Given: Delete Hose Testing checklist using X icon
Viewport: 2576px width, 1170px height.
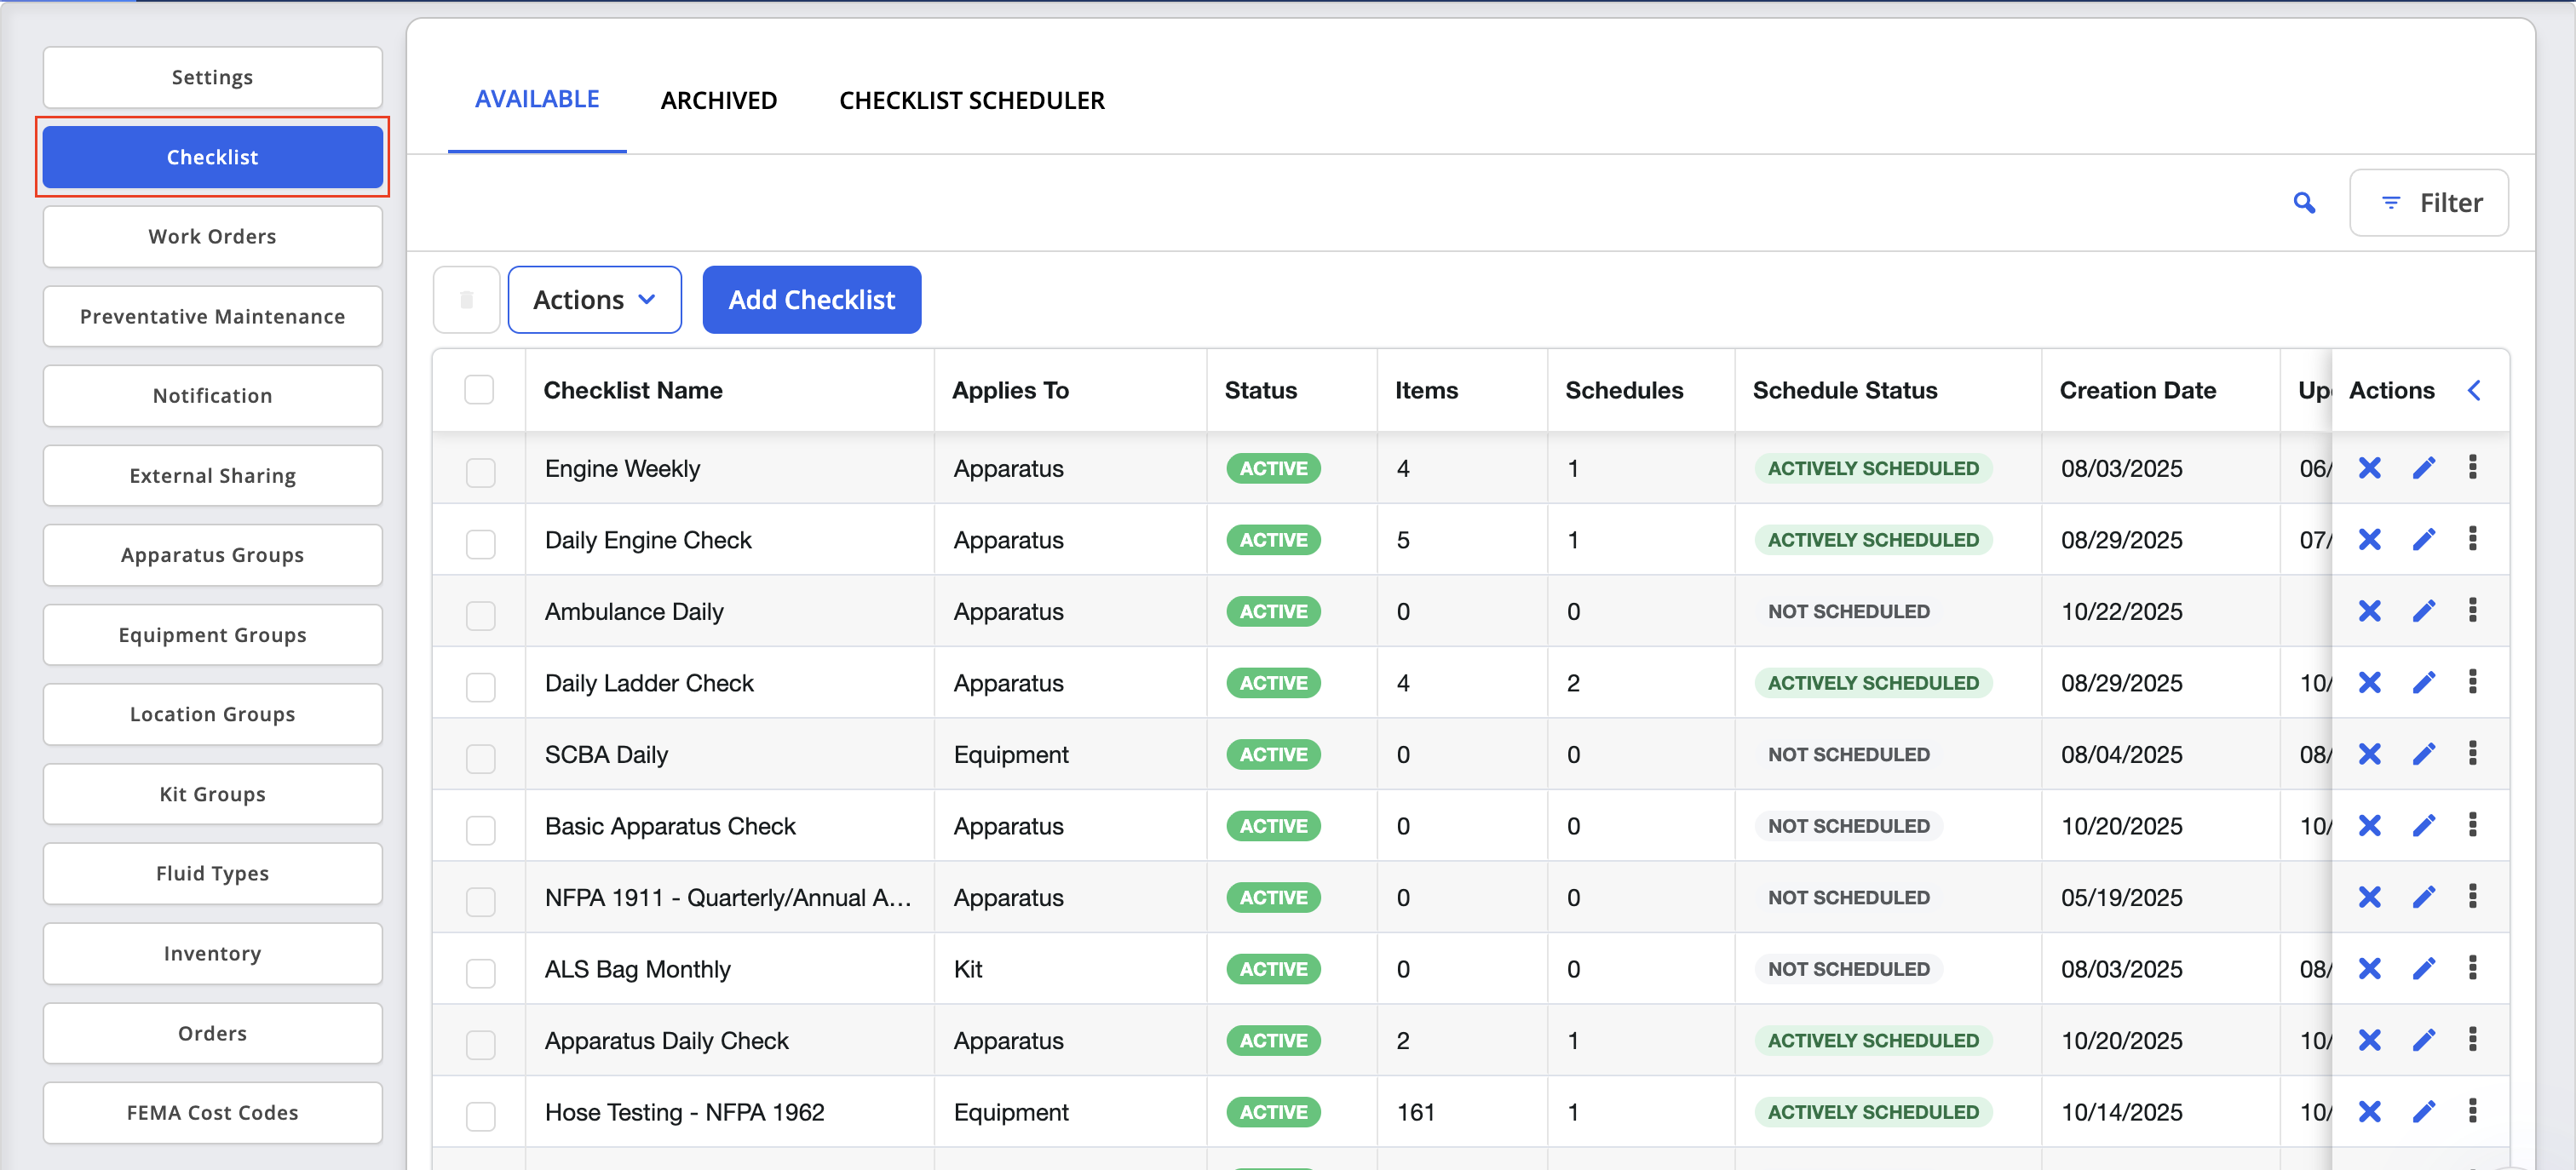Looking at the screenshot, I should pyautogui.click(x=2369, y=1112).
